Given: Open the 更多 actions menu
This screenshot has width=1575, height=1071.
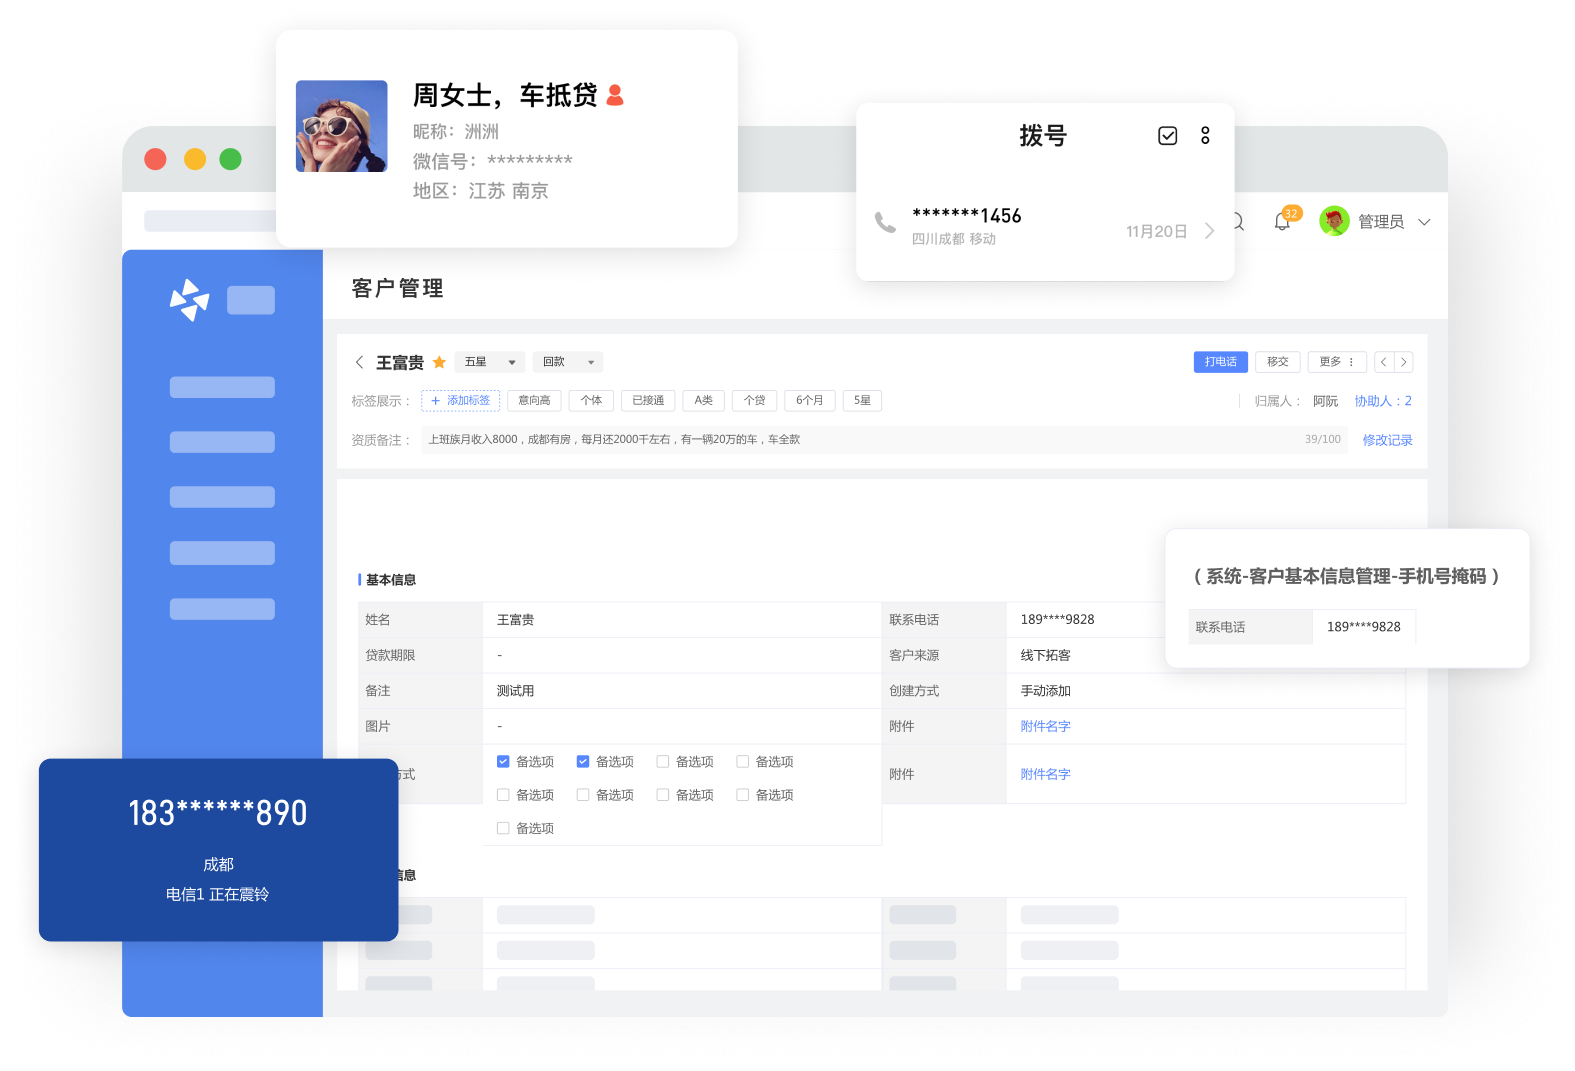Looking at the screenshot, I should tap(1336, 362).
